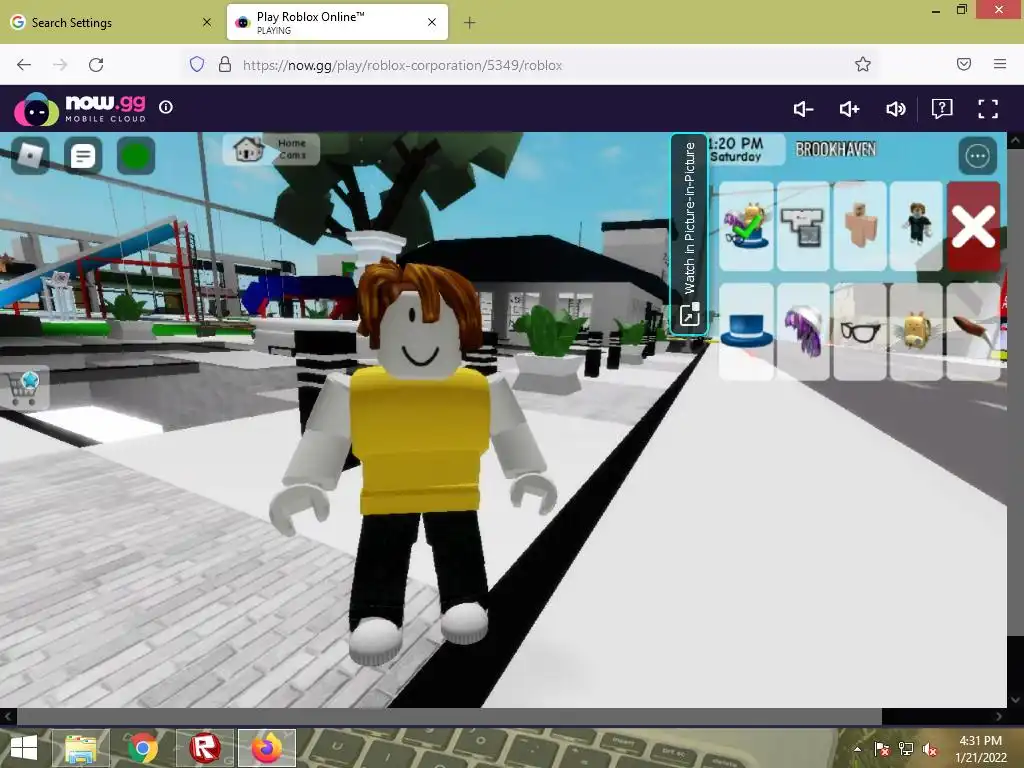Enter fullscreen with now.gg expand icon
Image resolution: width=1024 pixels, height=768 pixels.
[987, 109]
